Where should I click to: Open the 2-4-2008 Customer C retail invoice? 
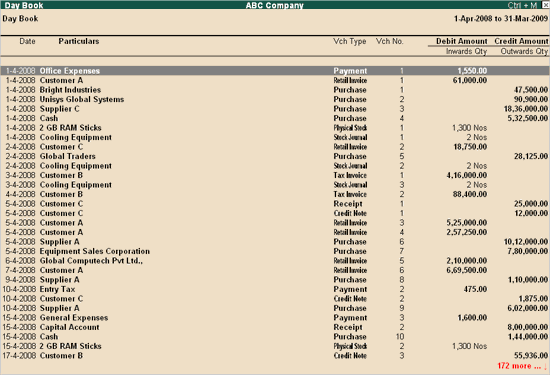[x=275, y=147]
